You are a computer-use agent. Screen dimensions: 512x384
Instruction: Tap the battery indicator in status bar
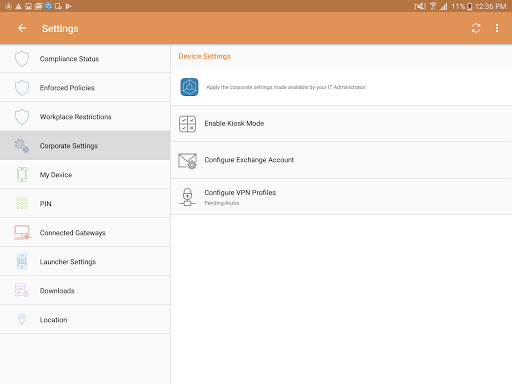[470, 6]
